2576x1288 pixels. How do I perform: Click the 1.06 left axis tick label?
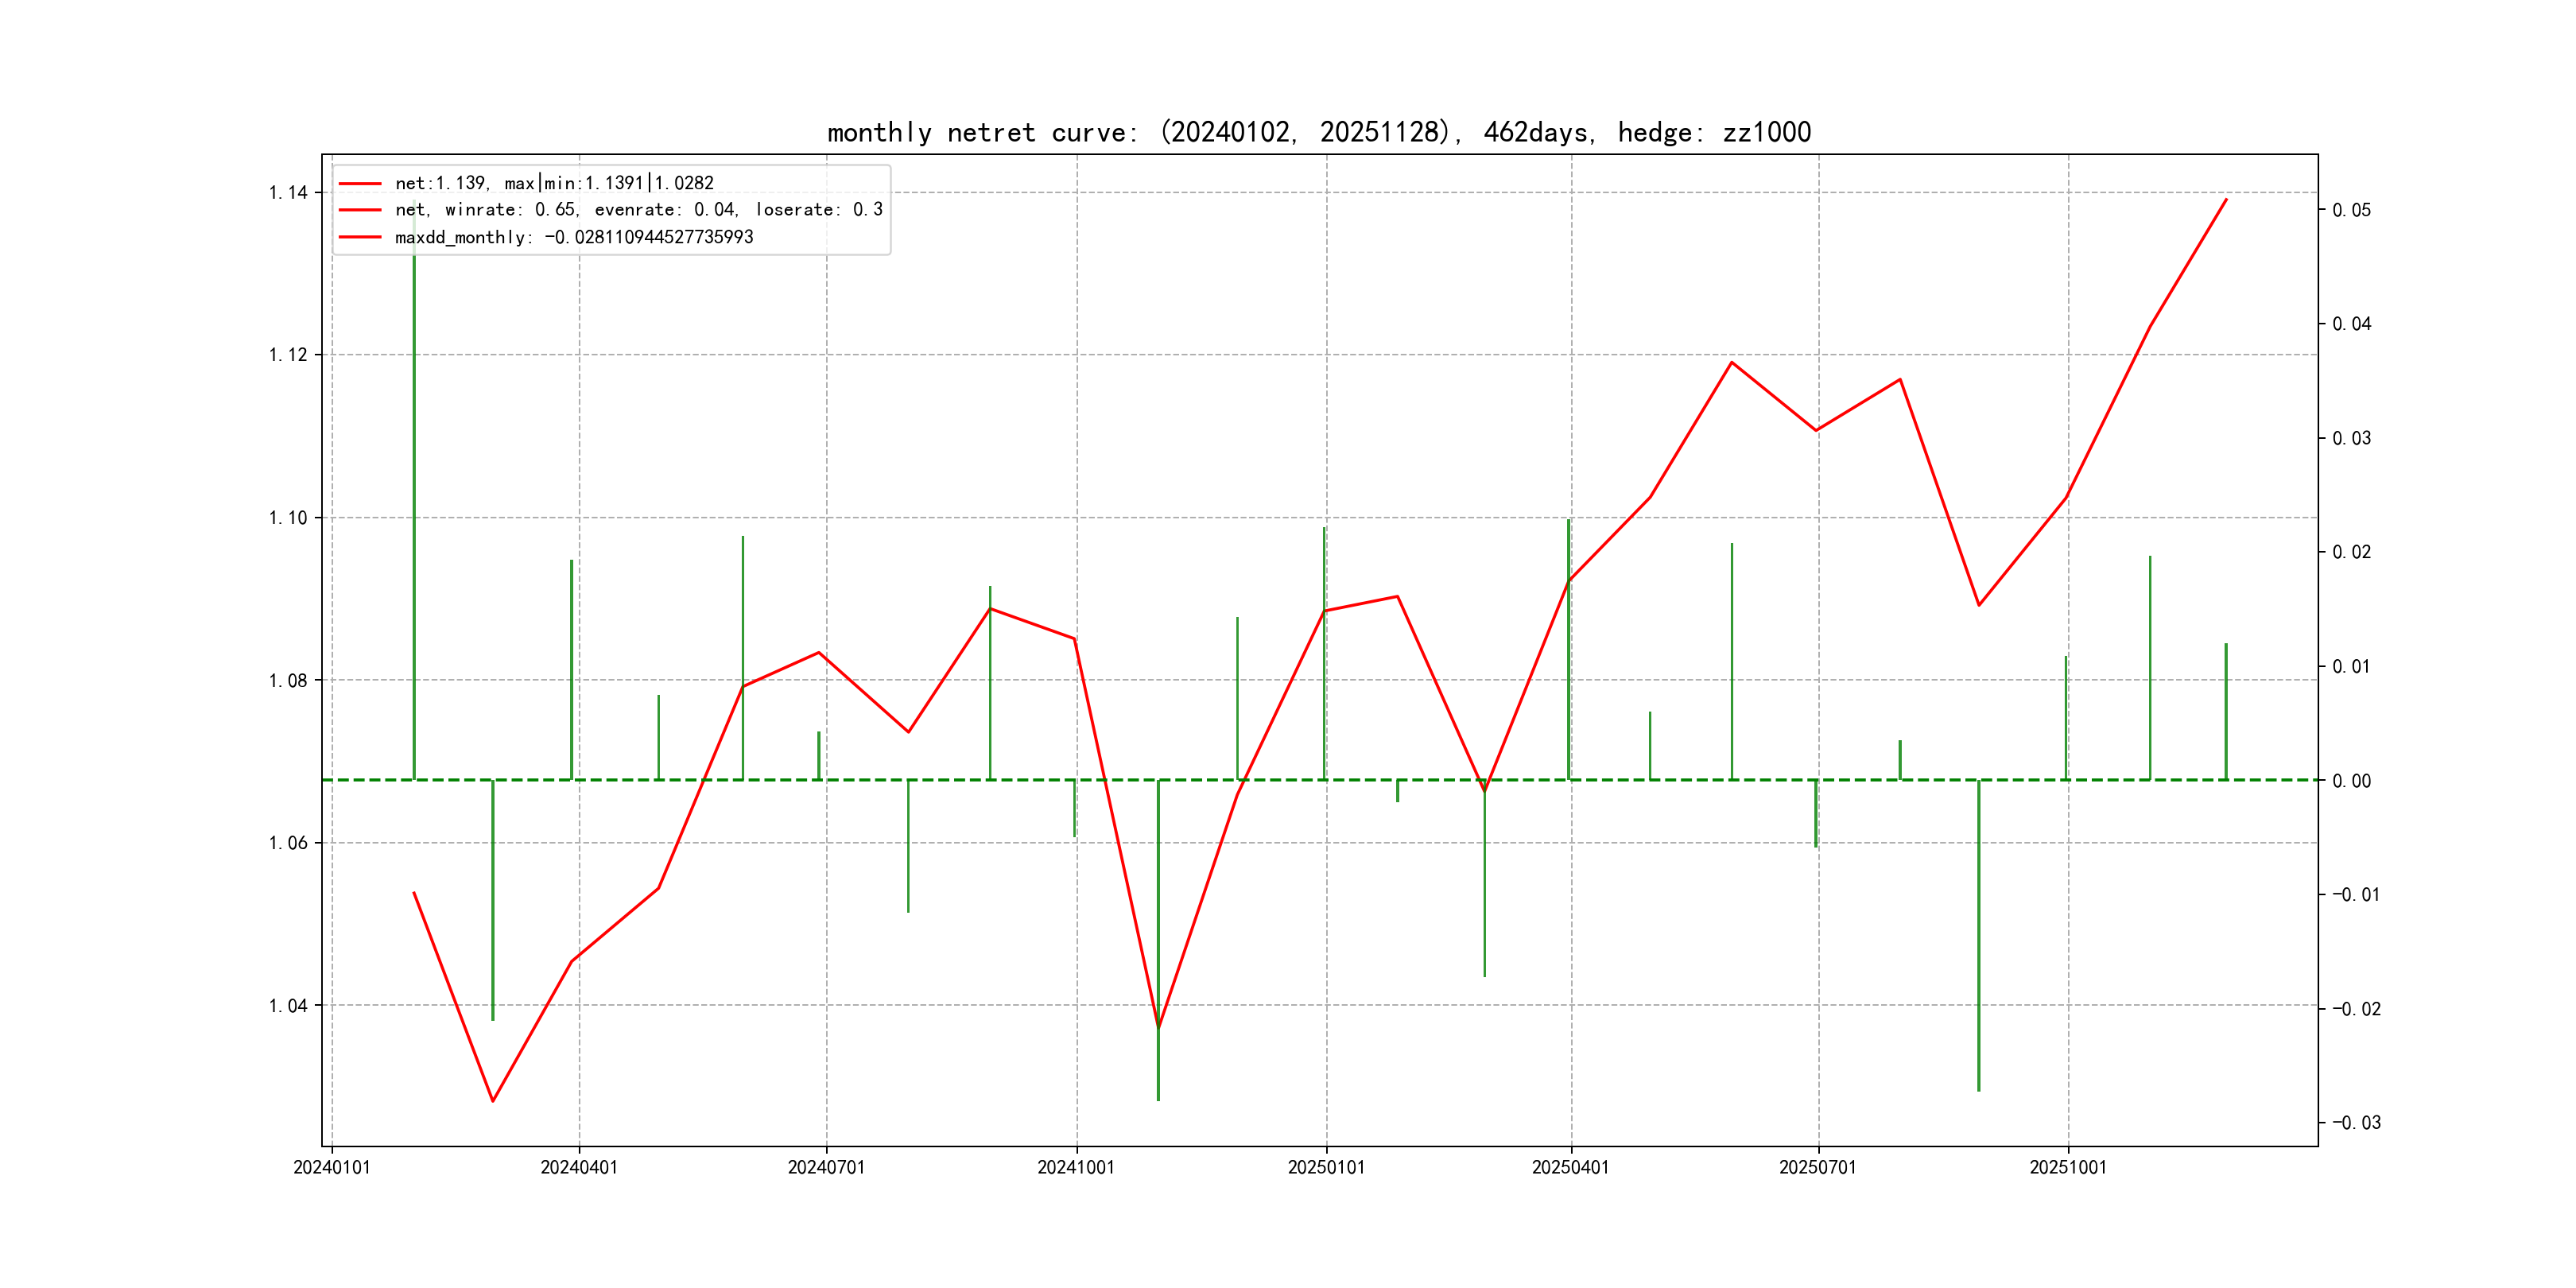[x=288, y=843]
